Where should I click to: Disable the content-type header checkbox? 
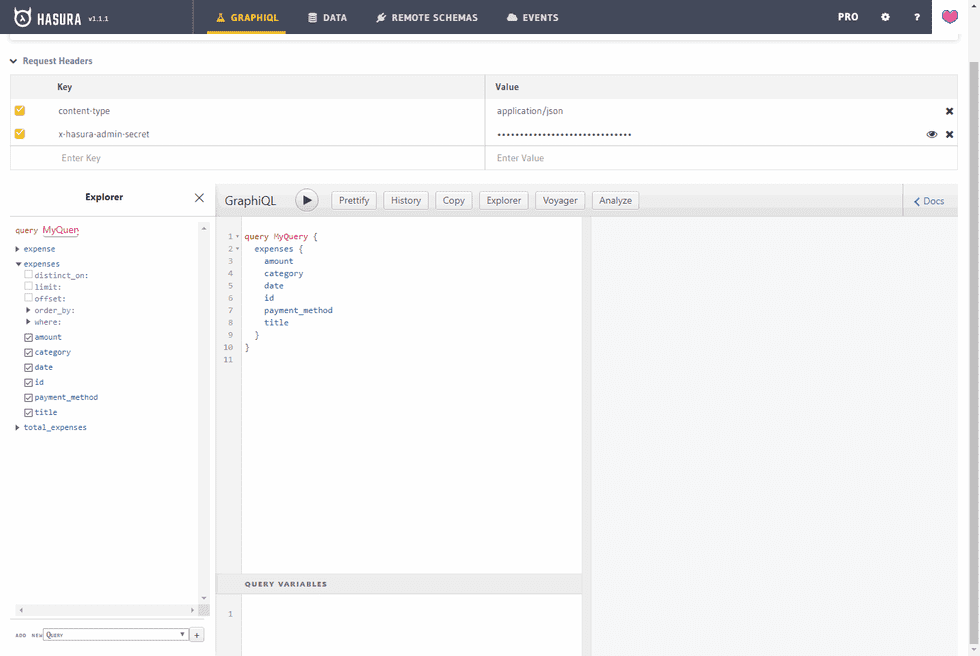coord(20,111)
